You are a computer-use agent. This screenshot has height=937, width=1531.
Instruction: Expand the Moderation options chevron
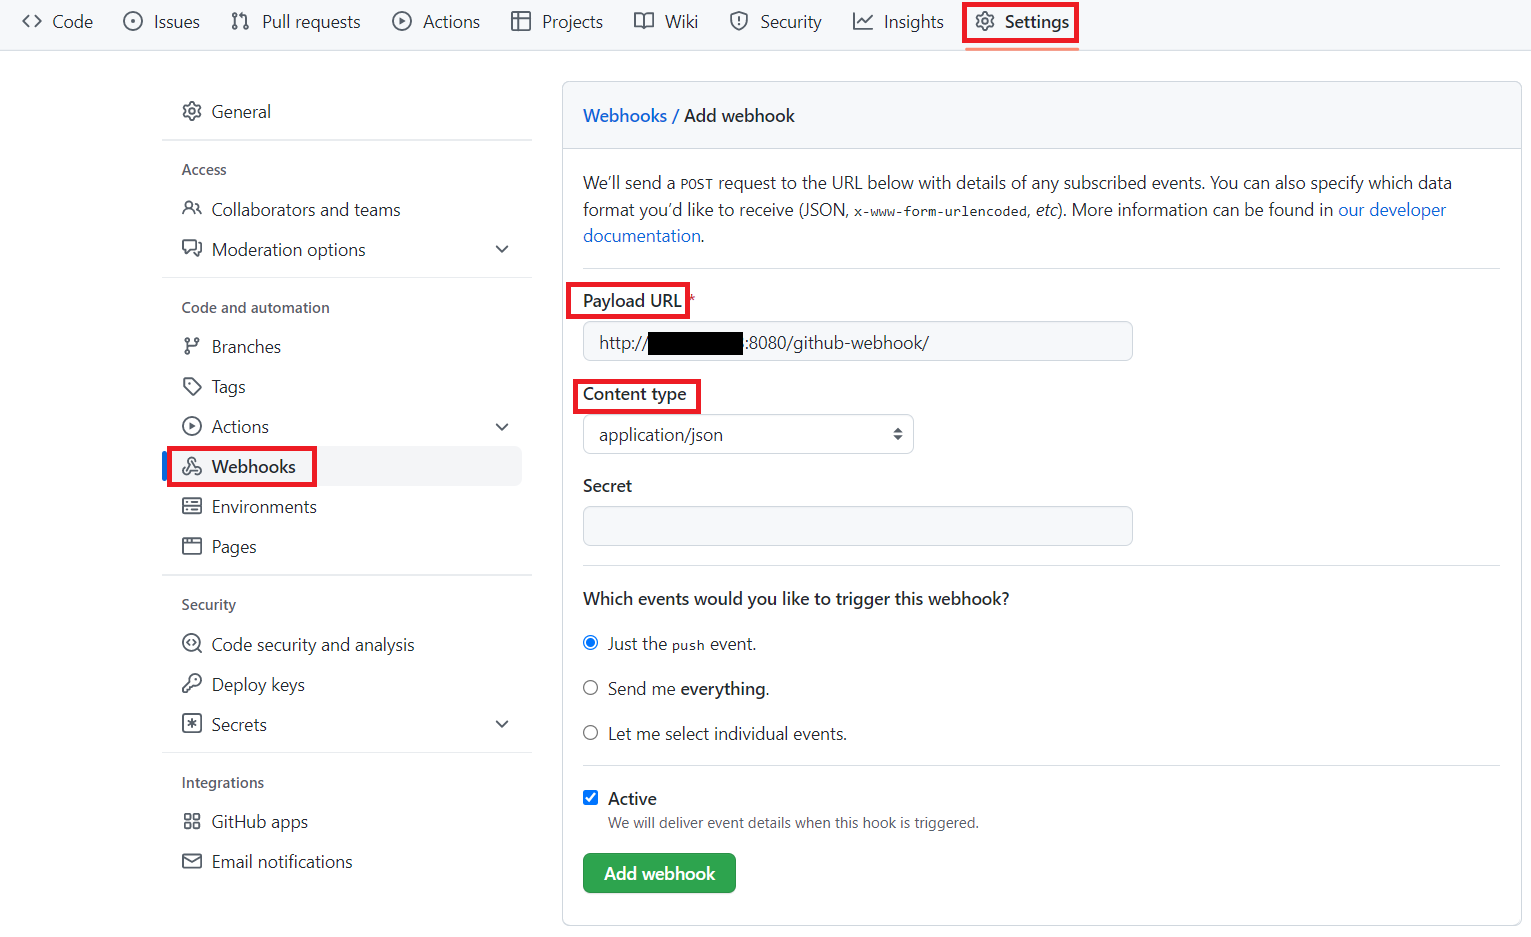[x=502, y=249]
